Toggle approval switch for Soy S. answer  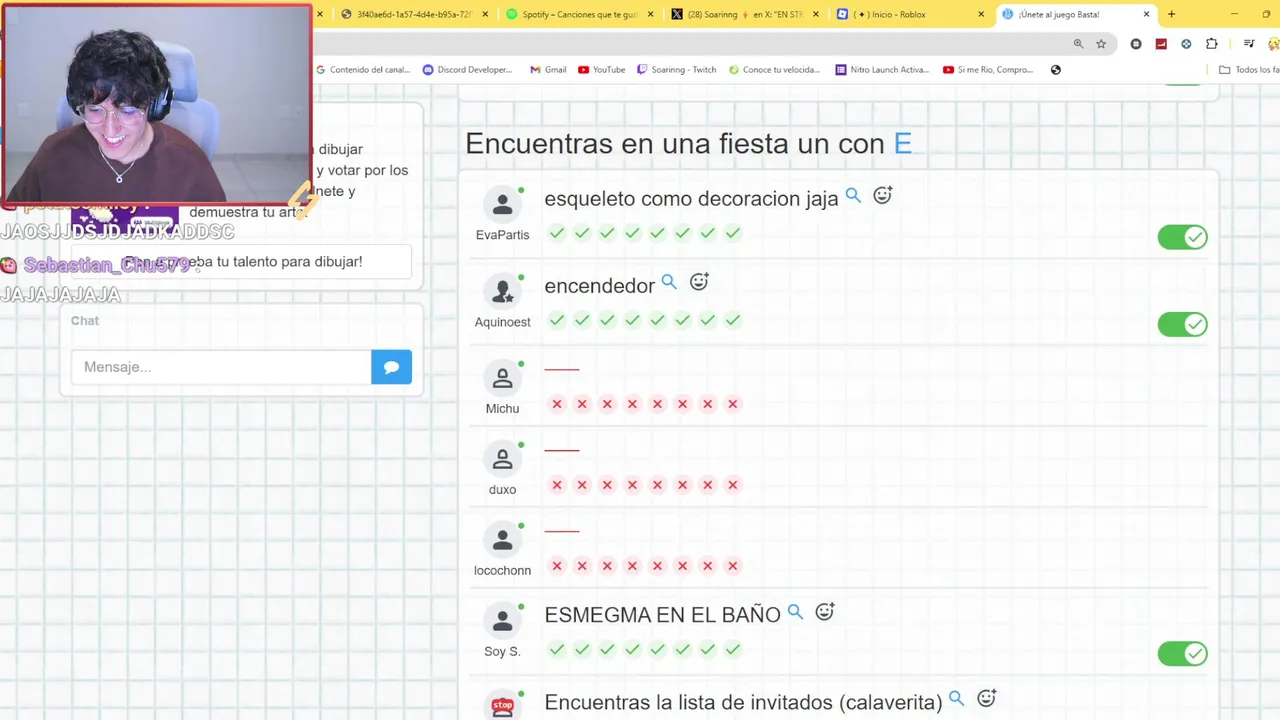click(x=1183, y=654)
